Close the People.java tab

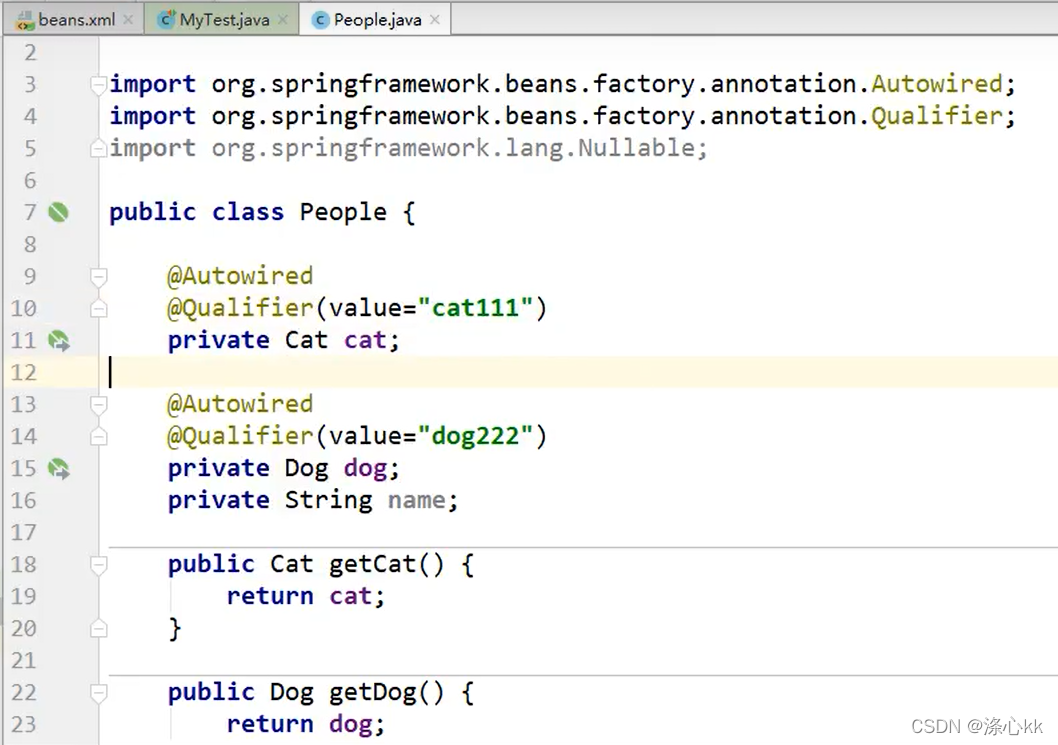coord(435,20)
